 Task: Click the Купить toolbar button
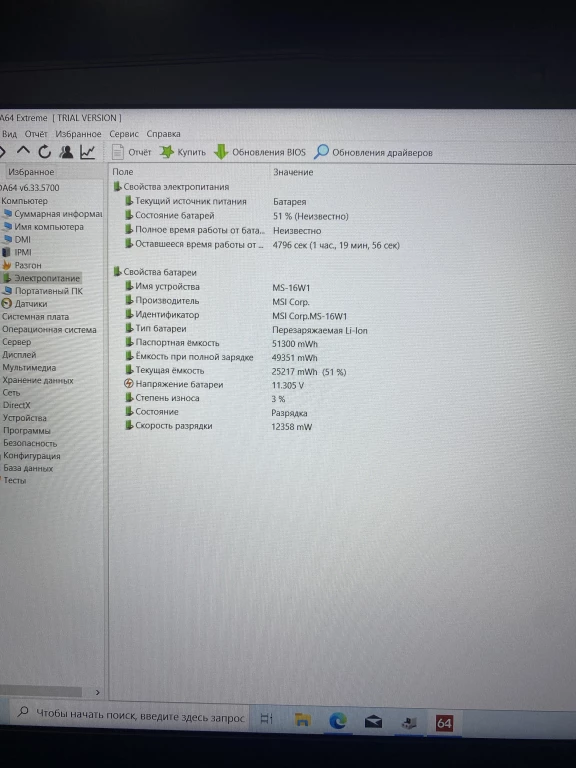183,152
